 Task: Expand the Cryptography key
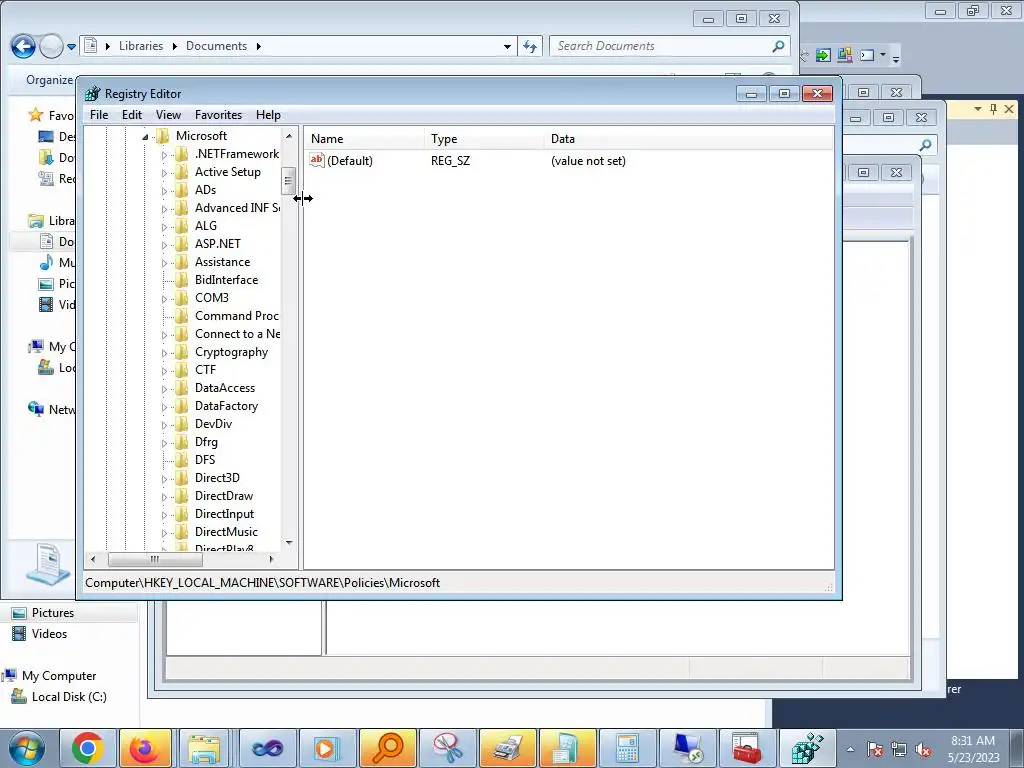coord(164,353)
